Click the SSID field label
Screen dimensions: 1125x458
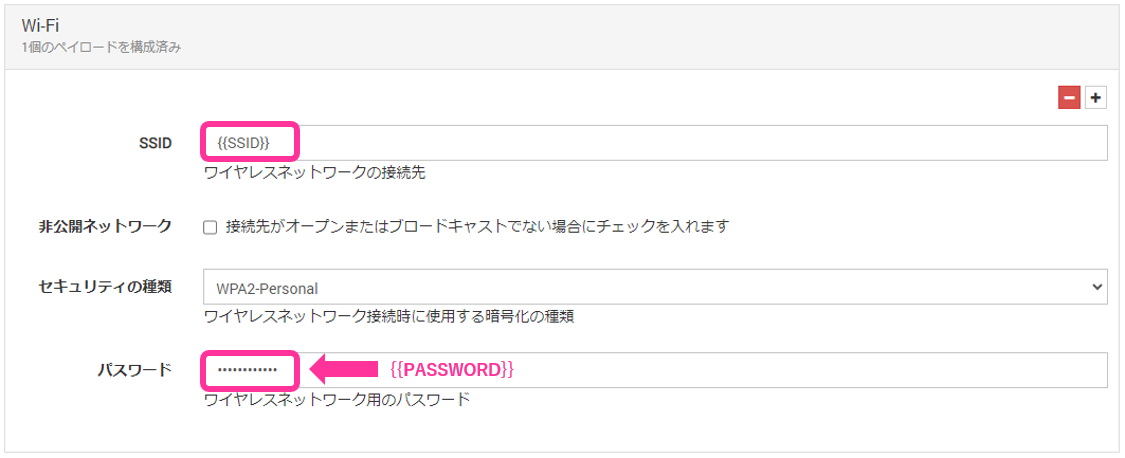click(x=155, y=143)
